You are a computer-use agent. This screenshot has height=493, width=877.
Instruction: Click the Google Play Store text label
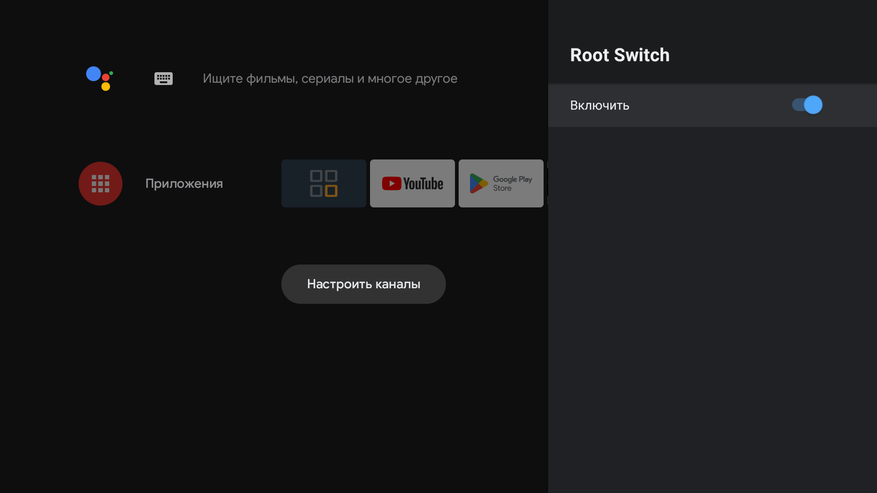tap(512, 184)
